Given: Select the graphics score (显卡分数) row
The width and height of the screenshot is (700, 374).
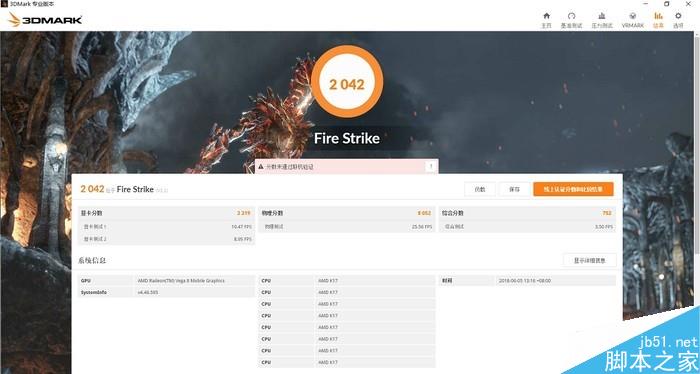Looking at the screenshot, I should [x=166, y=213].
